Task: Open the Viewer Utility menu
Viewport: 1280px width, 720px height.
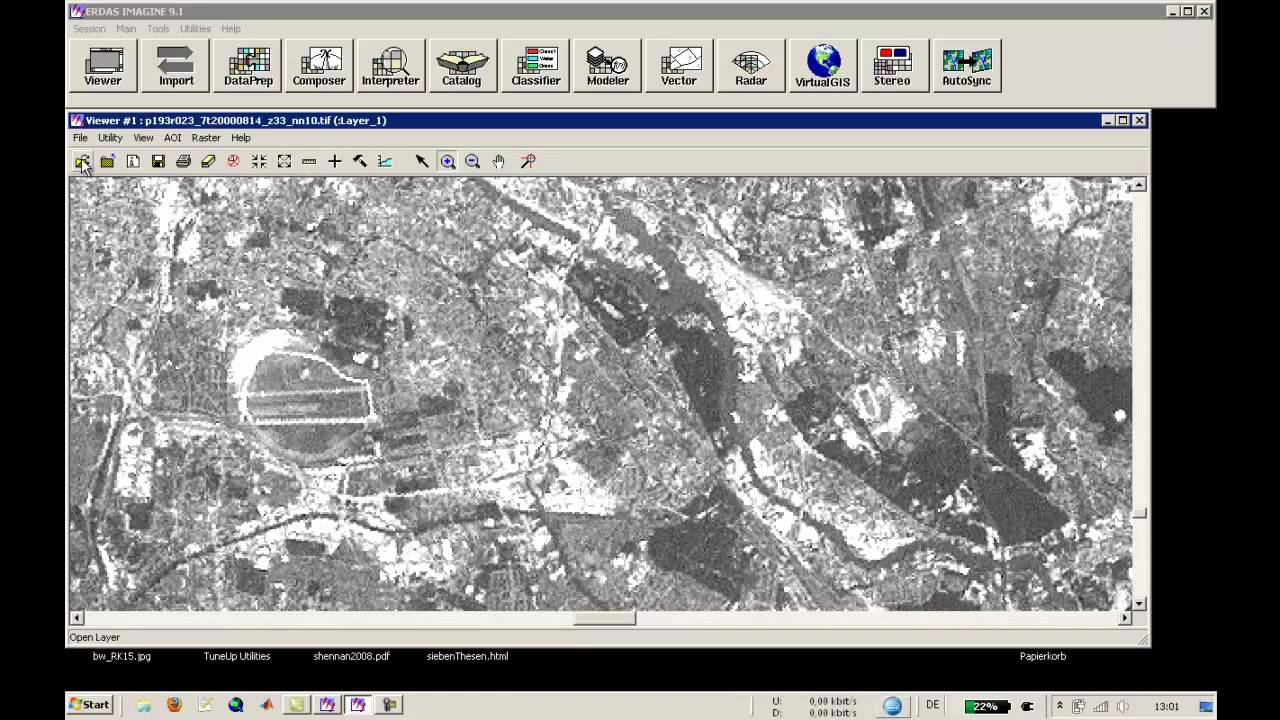Action: (x=110, y=138)
